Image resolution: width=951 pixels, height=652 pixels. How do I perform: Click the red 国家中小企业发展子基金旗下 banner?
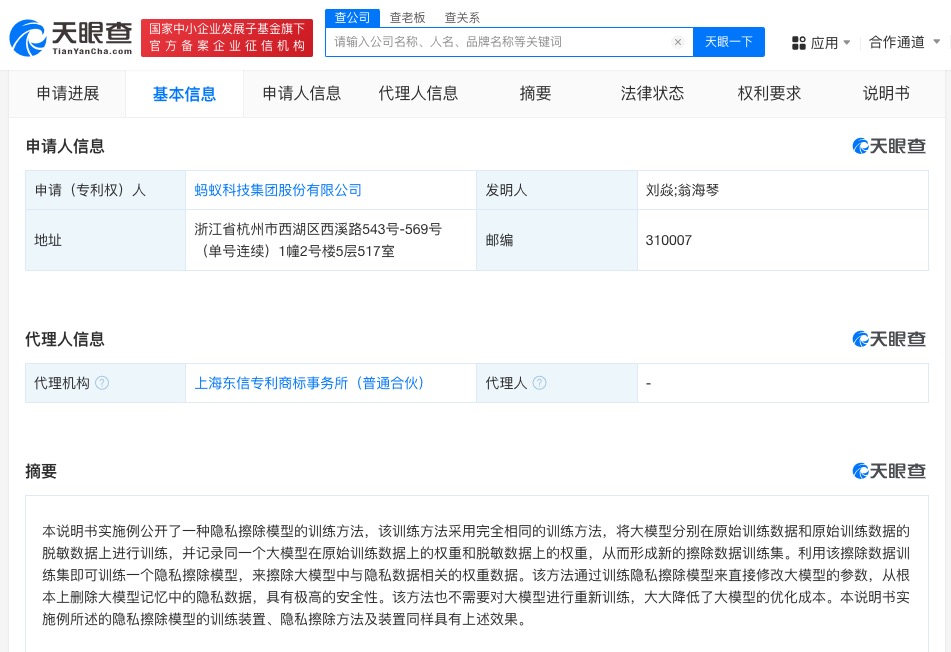click(x=227, y=38)
